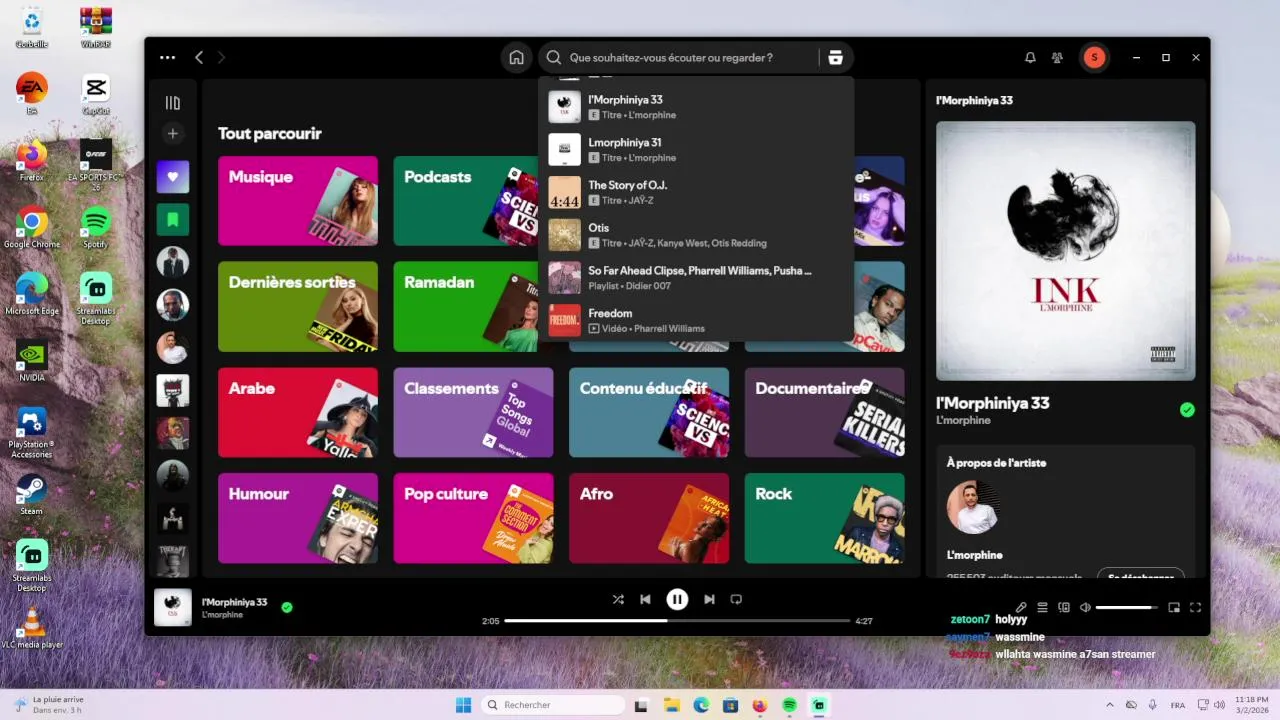Go to Spotify Home via house icon
Image resolution: width=1280 pixels, height=720 pixels.
(516, 58)
